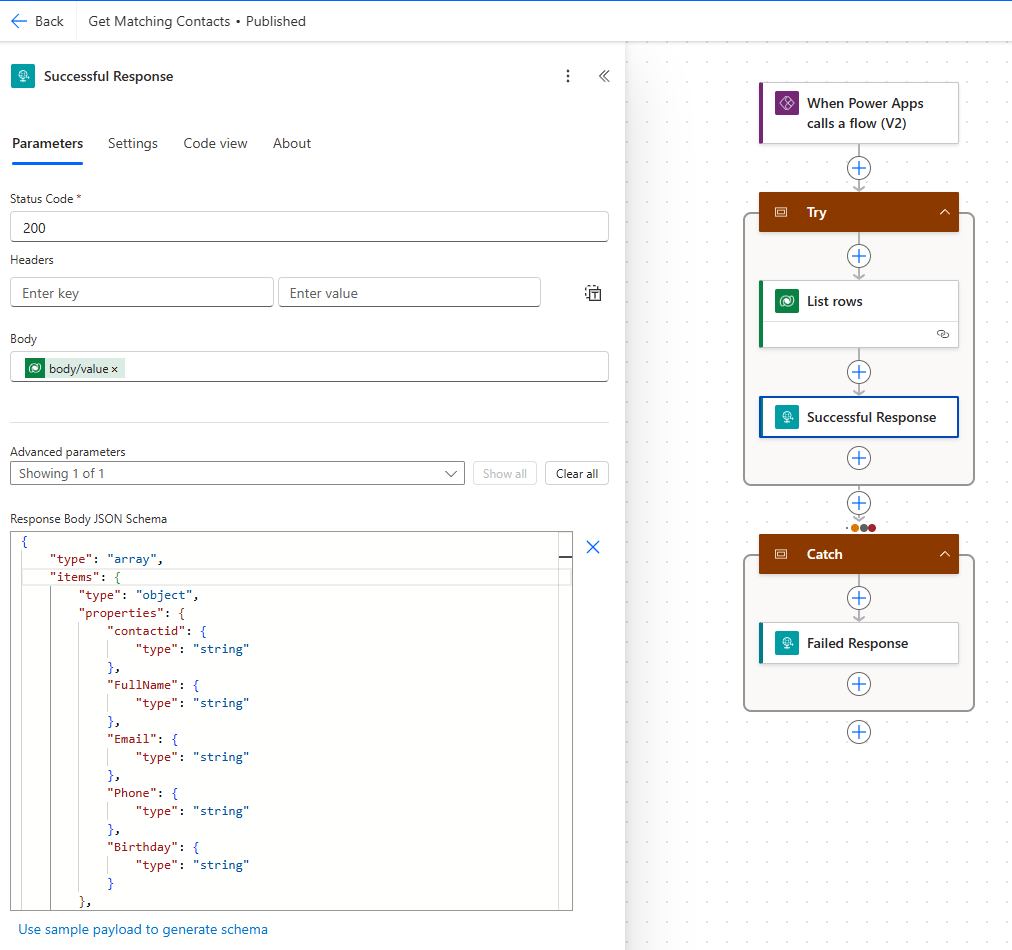Click the Status Code input field

pos(309,228)
